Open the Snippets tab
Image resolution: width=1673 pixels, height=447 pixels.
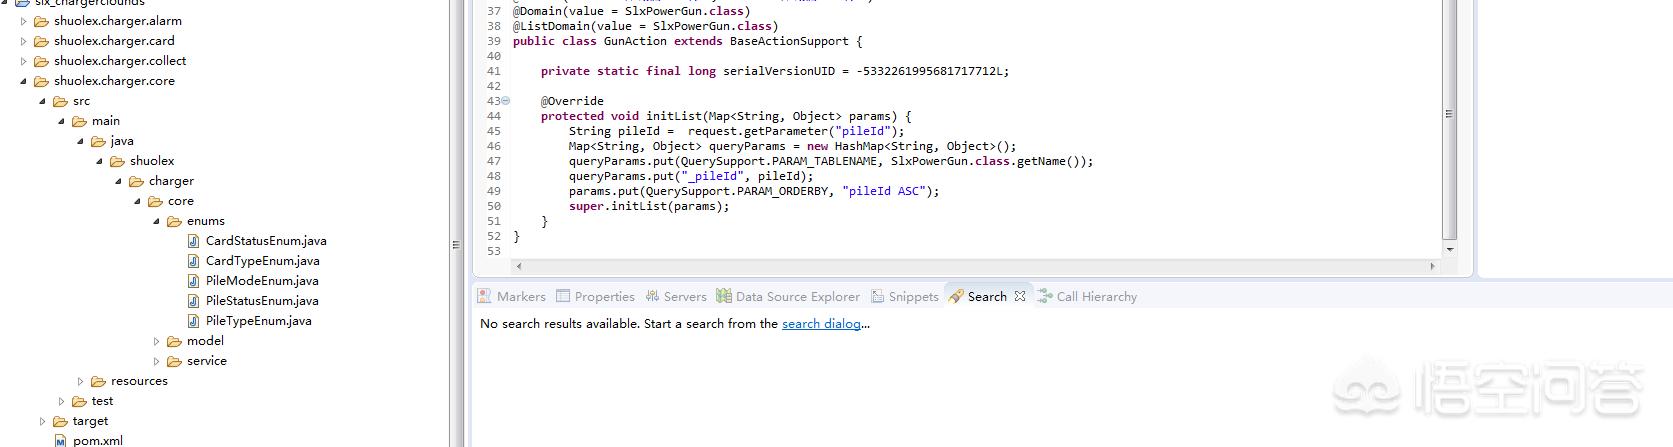[905, 297]
